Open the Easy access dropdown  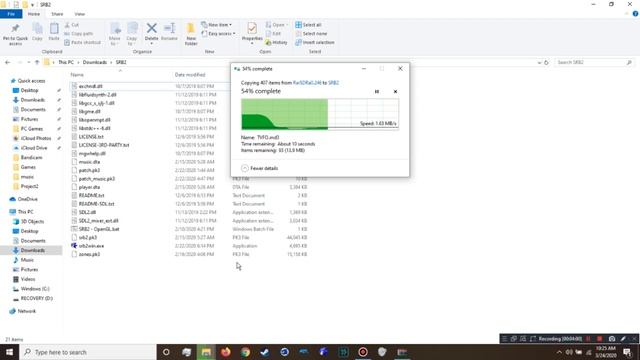[218, 33]
